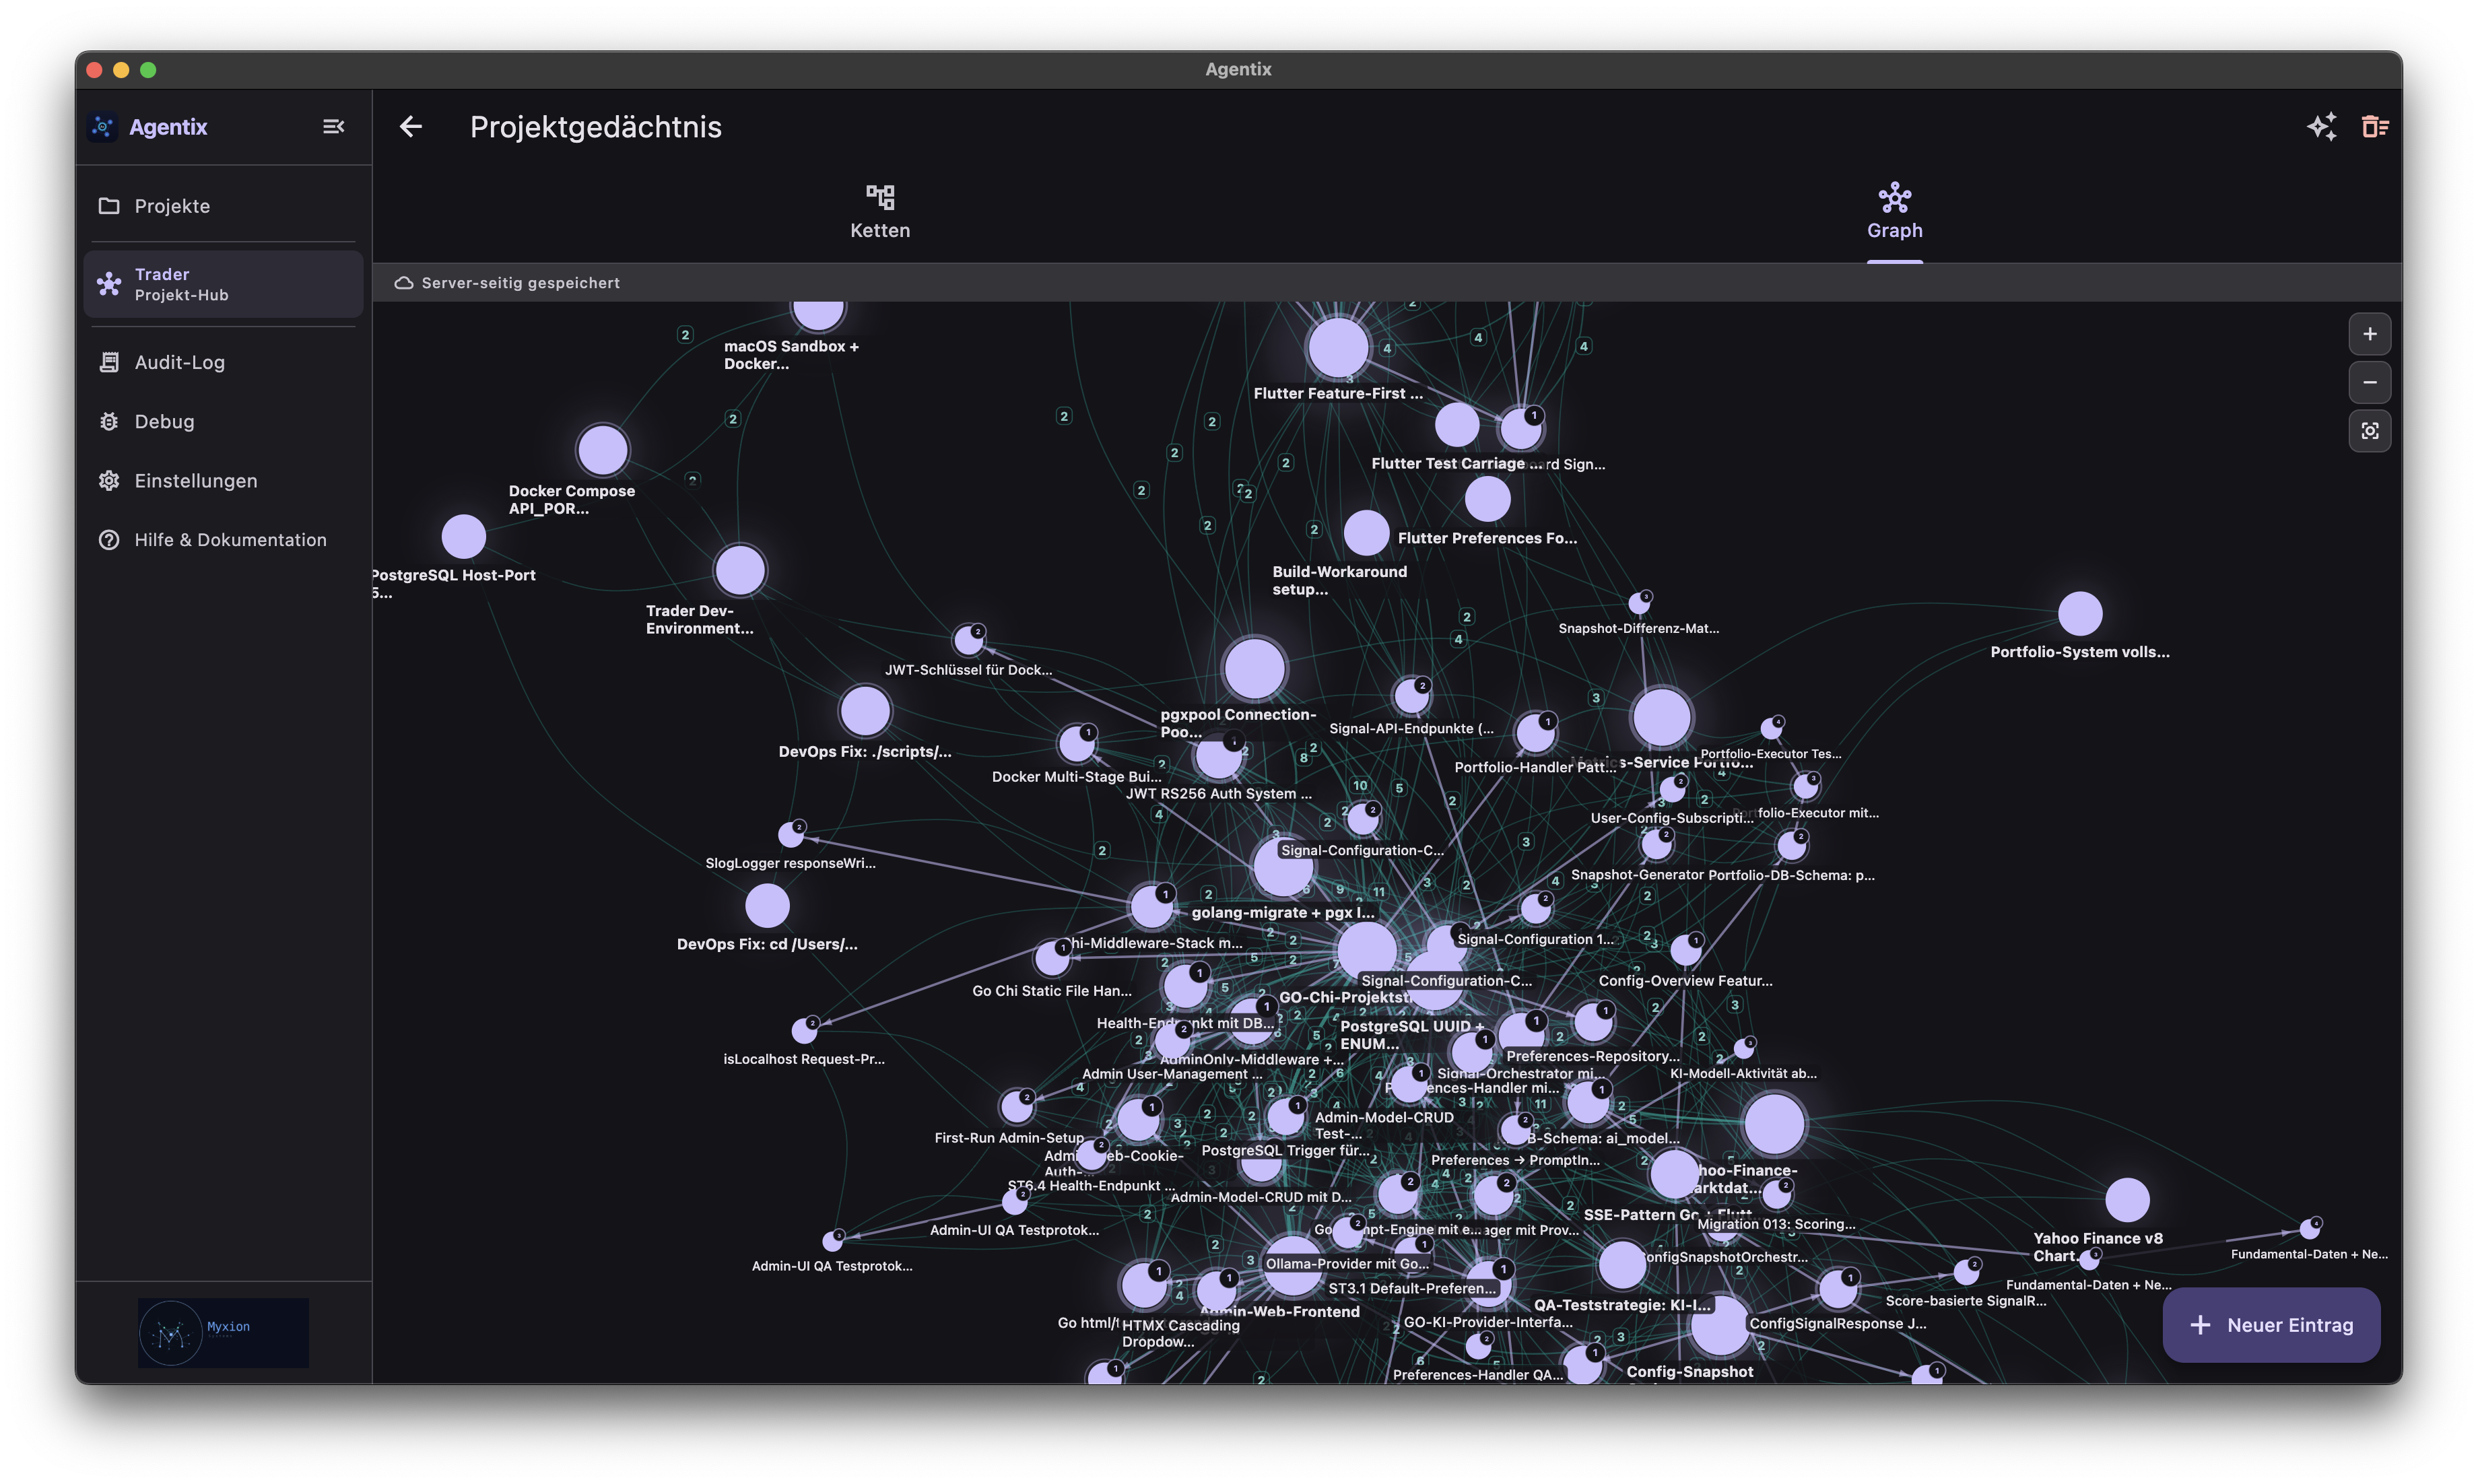Open Audit-Log in sidebar
Viewport: 2478px width, 1484px height.
(x=223, y=362)
